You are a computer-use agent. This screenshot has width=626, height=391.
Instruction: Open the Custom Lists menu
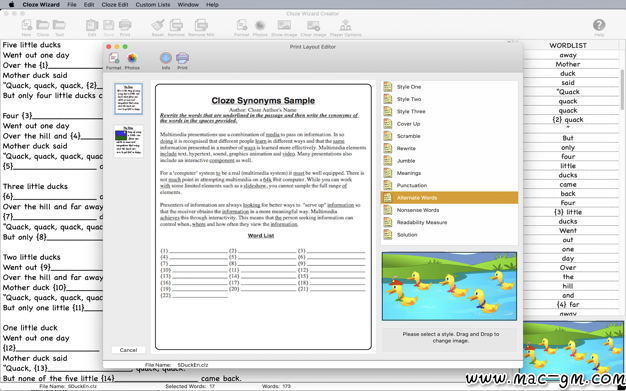[x=153, y=5]
